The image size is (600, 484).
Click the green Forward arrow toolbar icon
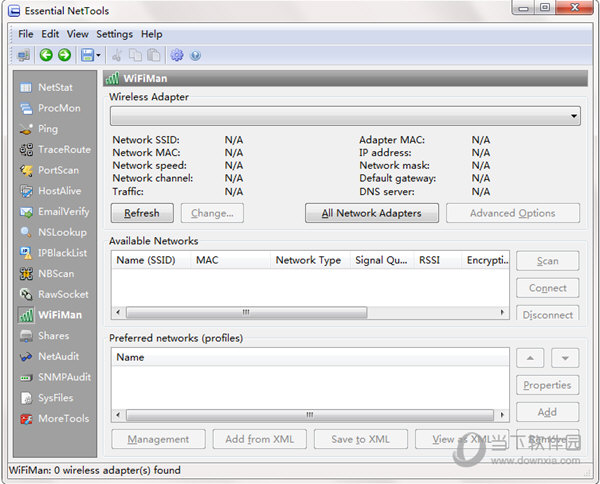coord(65,55)
